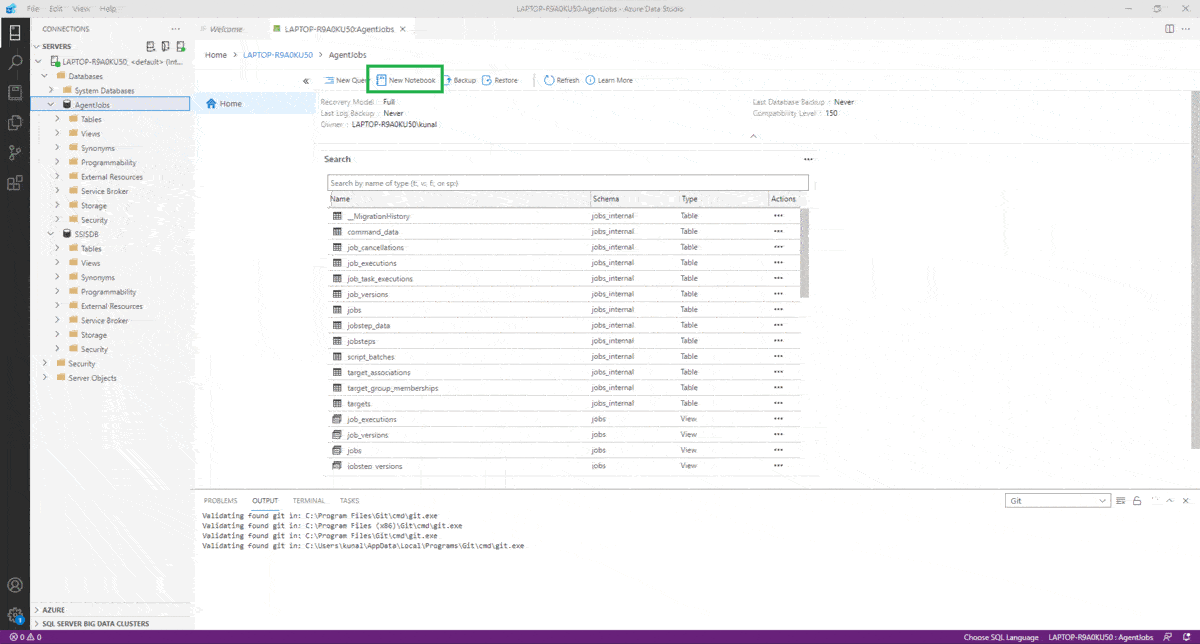Click the notifications bell in status bar
The image size is (1200, 644).
(x=1187, y=637)
